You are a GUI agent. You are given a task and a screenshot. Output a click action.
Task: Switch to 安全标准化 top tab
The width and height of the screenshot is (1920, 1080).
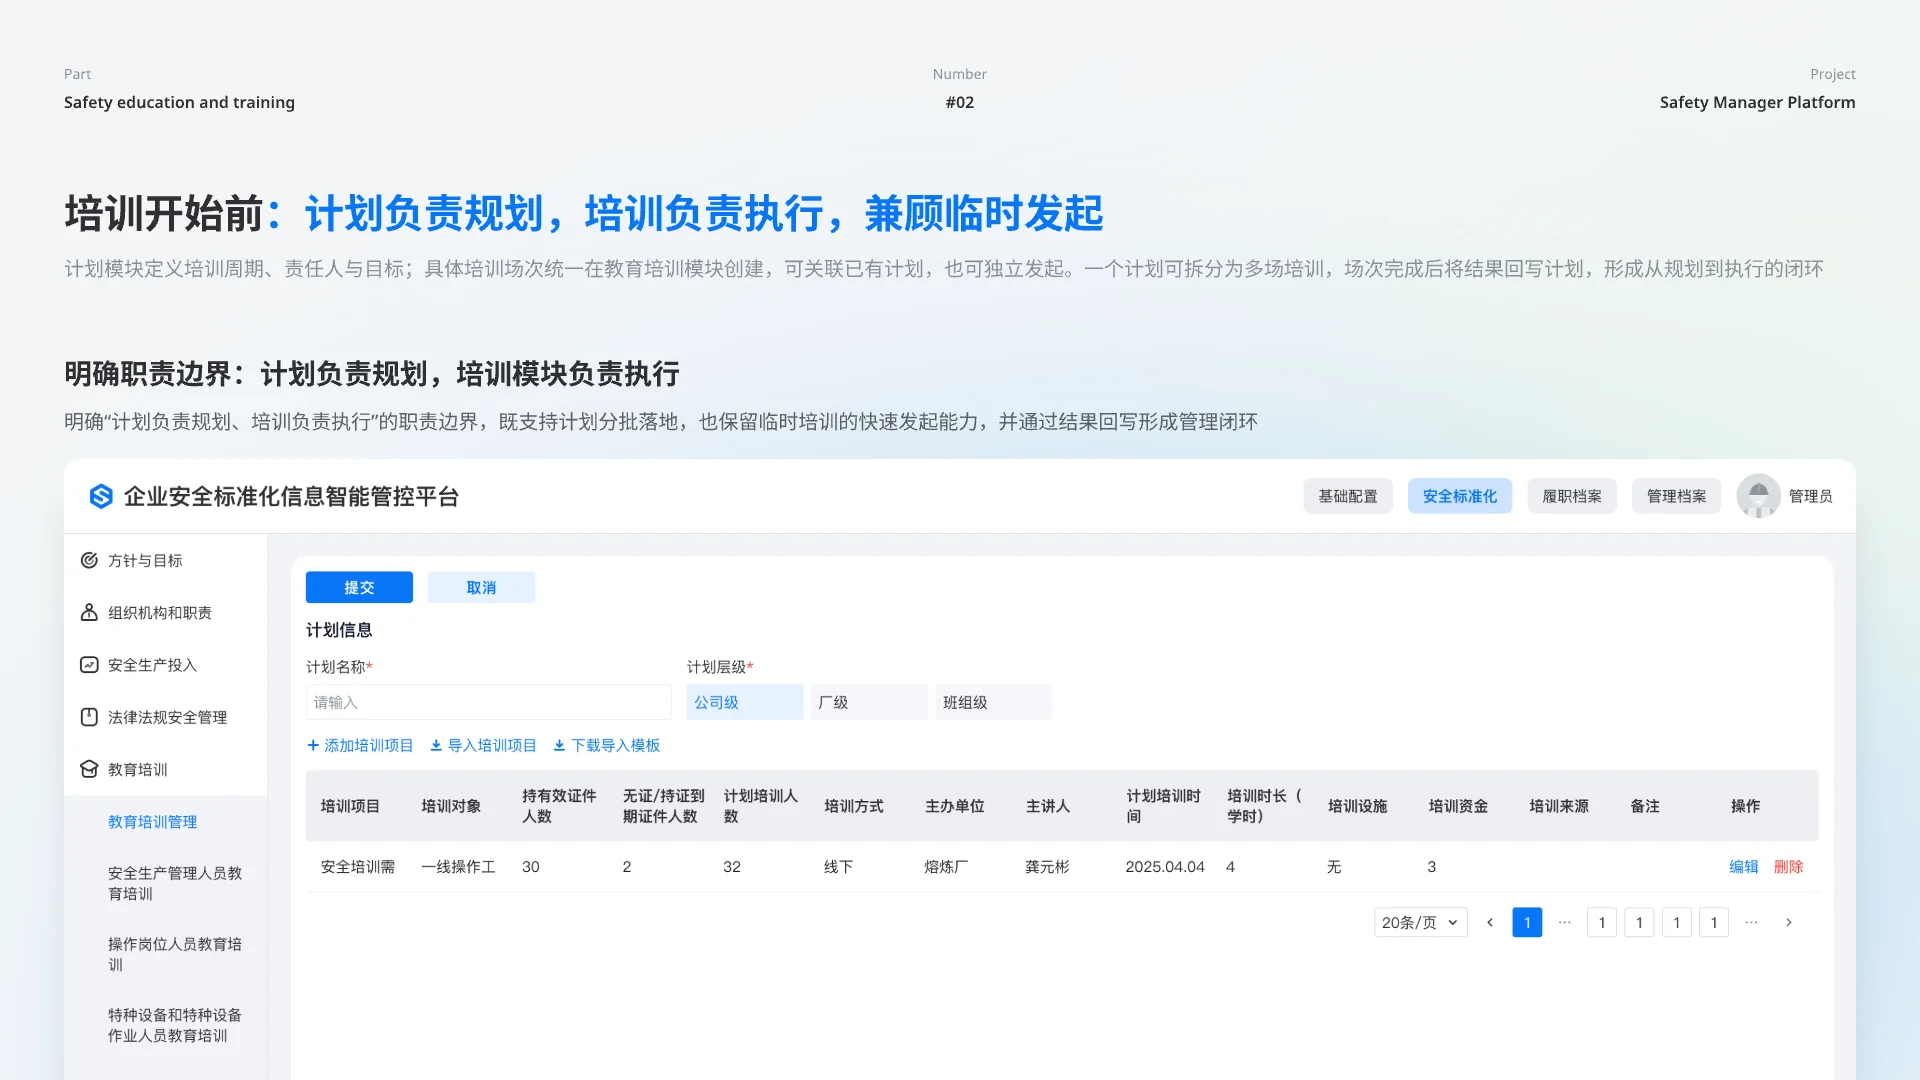[1460, 496]
